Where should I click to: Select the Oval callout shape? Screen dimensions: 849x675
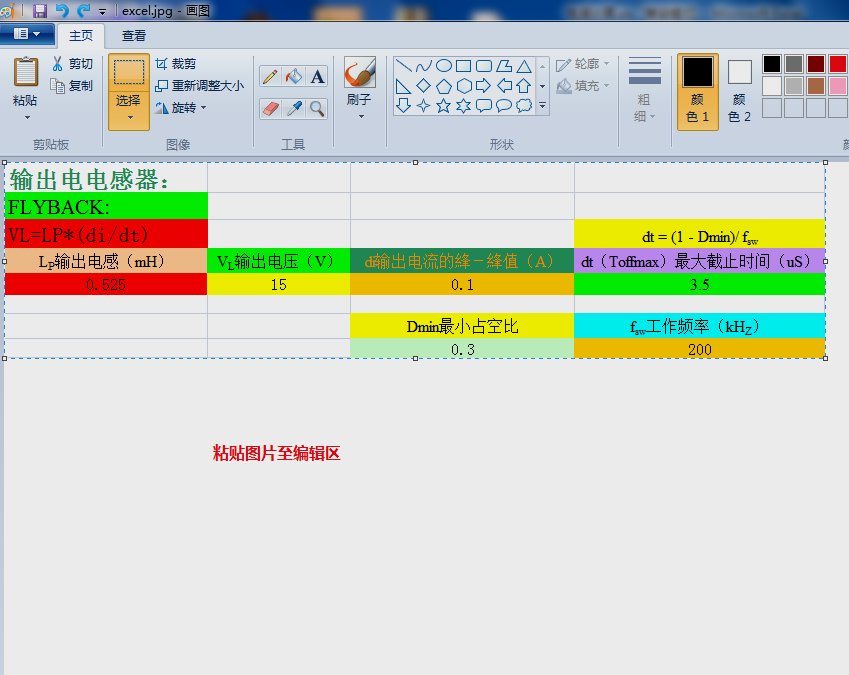[x=504, y=106]
